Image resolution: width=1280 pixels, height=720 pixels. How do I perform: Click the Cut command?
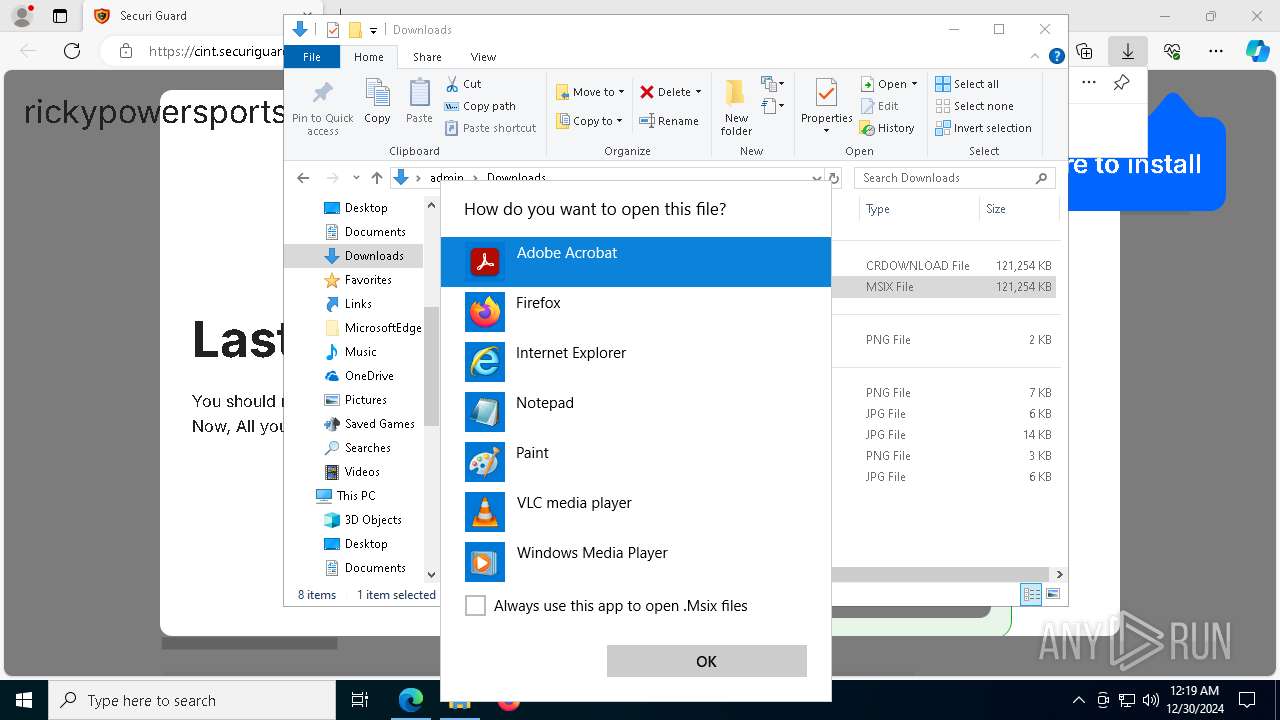pyautogui.click(x=464, y=84)
